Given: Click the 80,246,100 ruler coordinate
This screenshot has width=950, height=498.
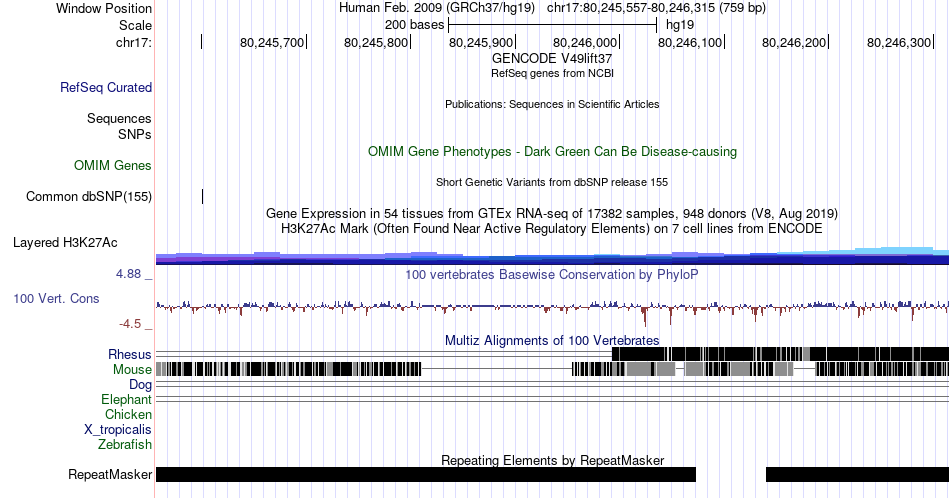Looking at the screenshot, I should [690, 42].
